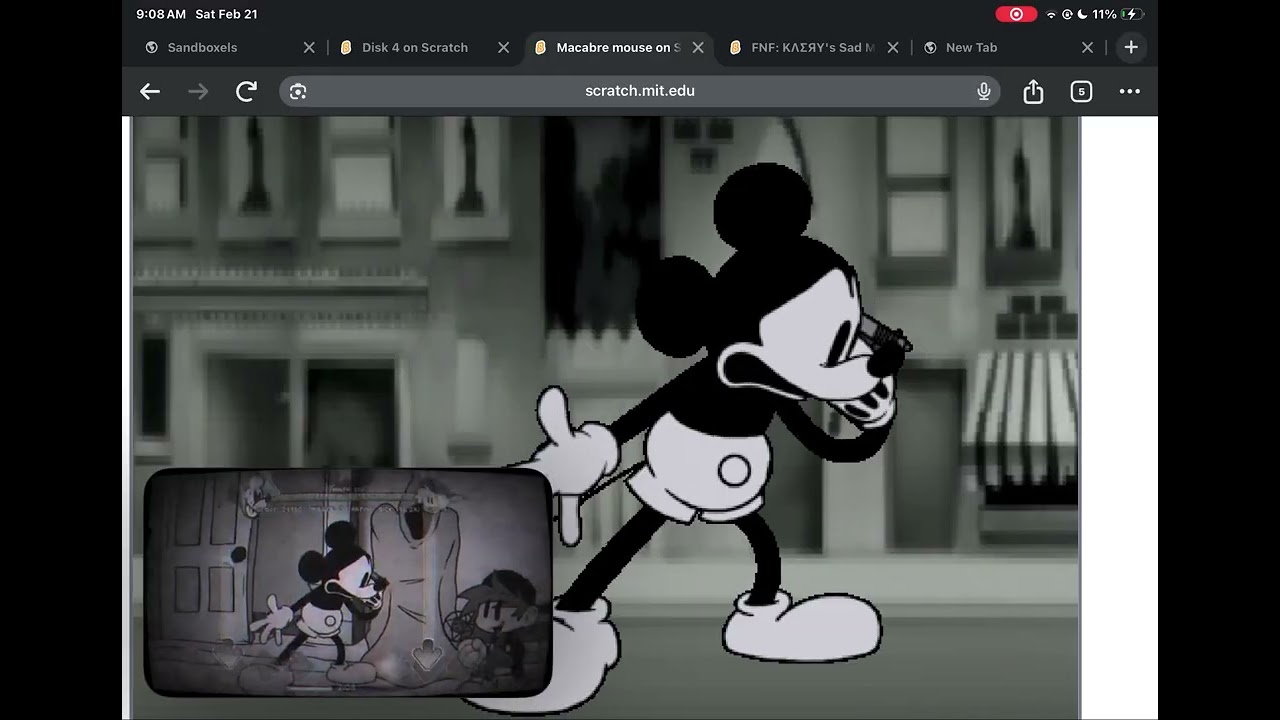Tap the microphone voice search icon

click(x=984, y=92)
